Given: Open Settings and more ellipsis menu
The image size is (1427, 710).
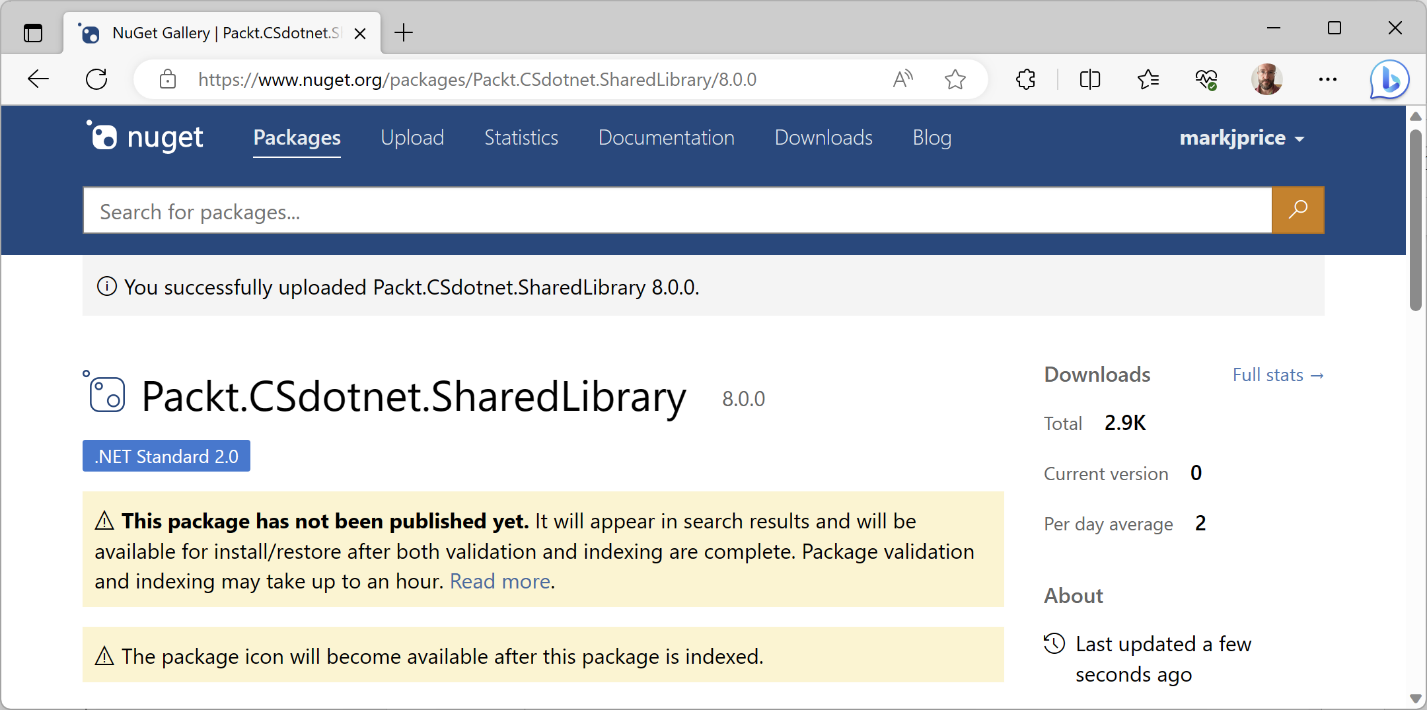Looking at the screenshot, I should click(1327, 80).
